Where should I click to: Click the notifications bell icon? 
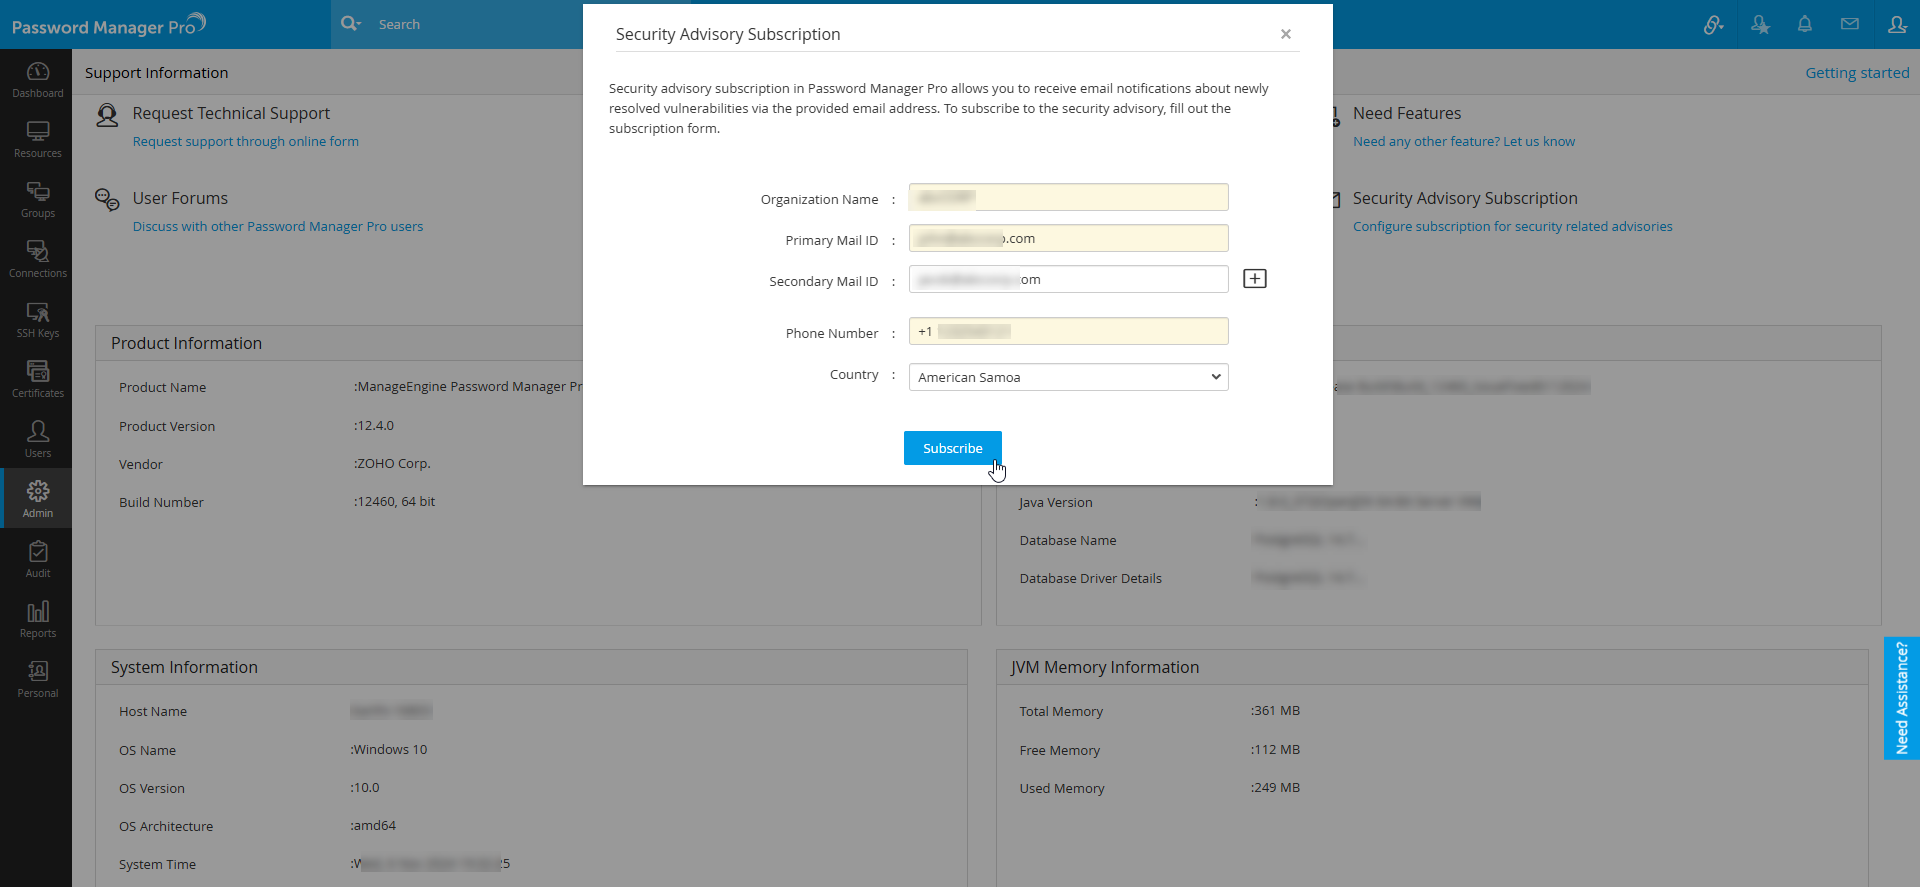click(1804, 24)
